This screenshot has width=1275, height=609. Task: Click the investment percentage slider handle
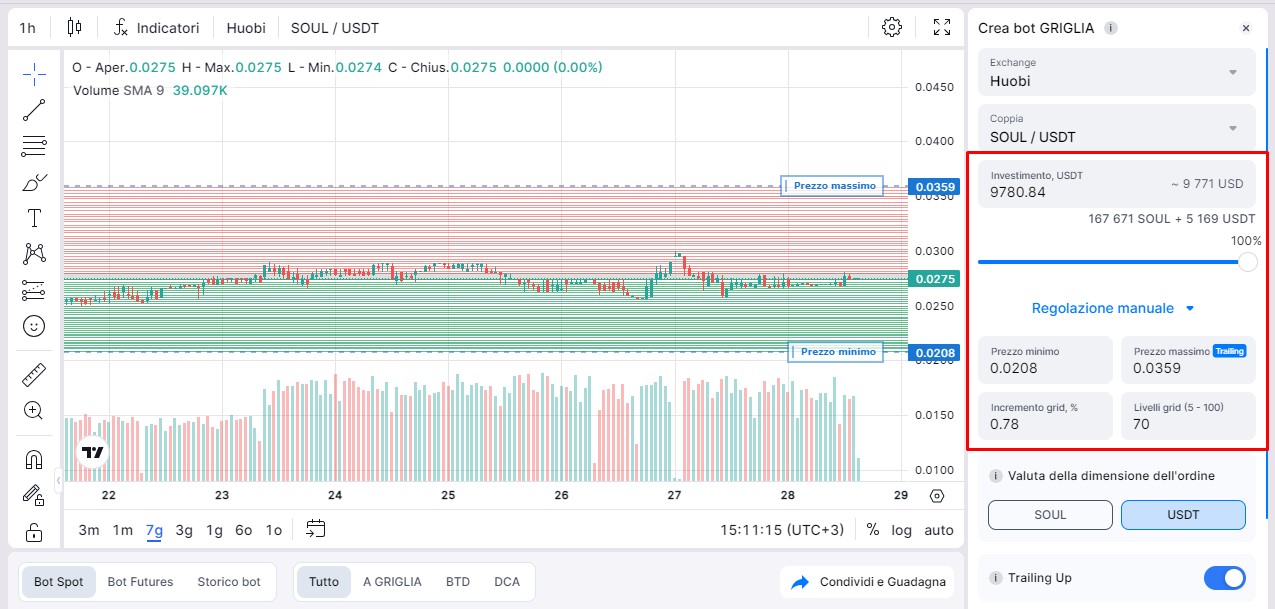[x=1247, y=262]
